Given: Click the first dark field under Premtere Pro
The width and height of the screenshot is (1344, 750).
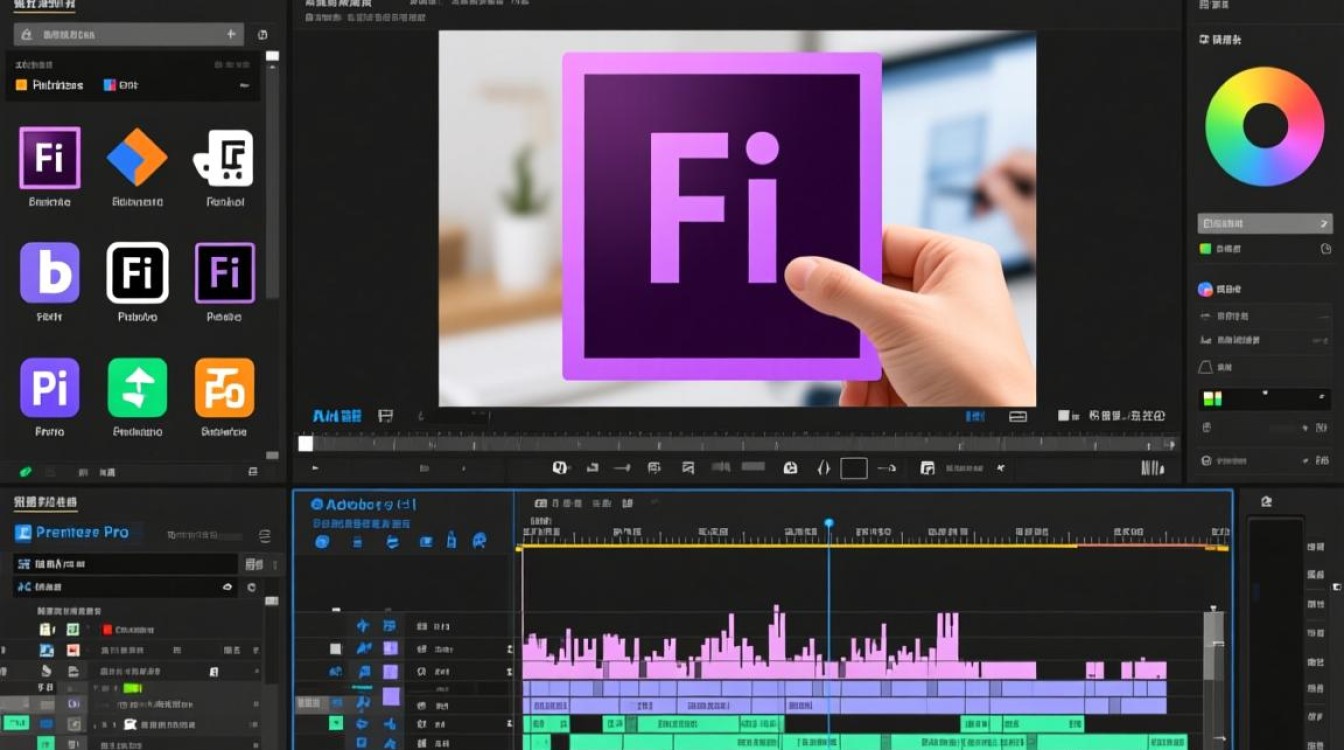Looking at the screenshot, I should click(125, 564).
